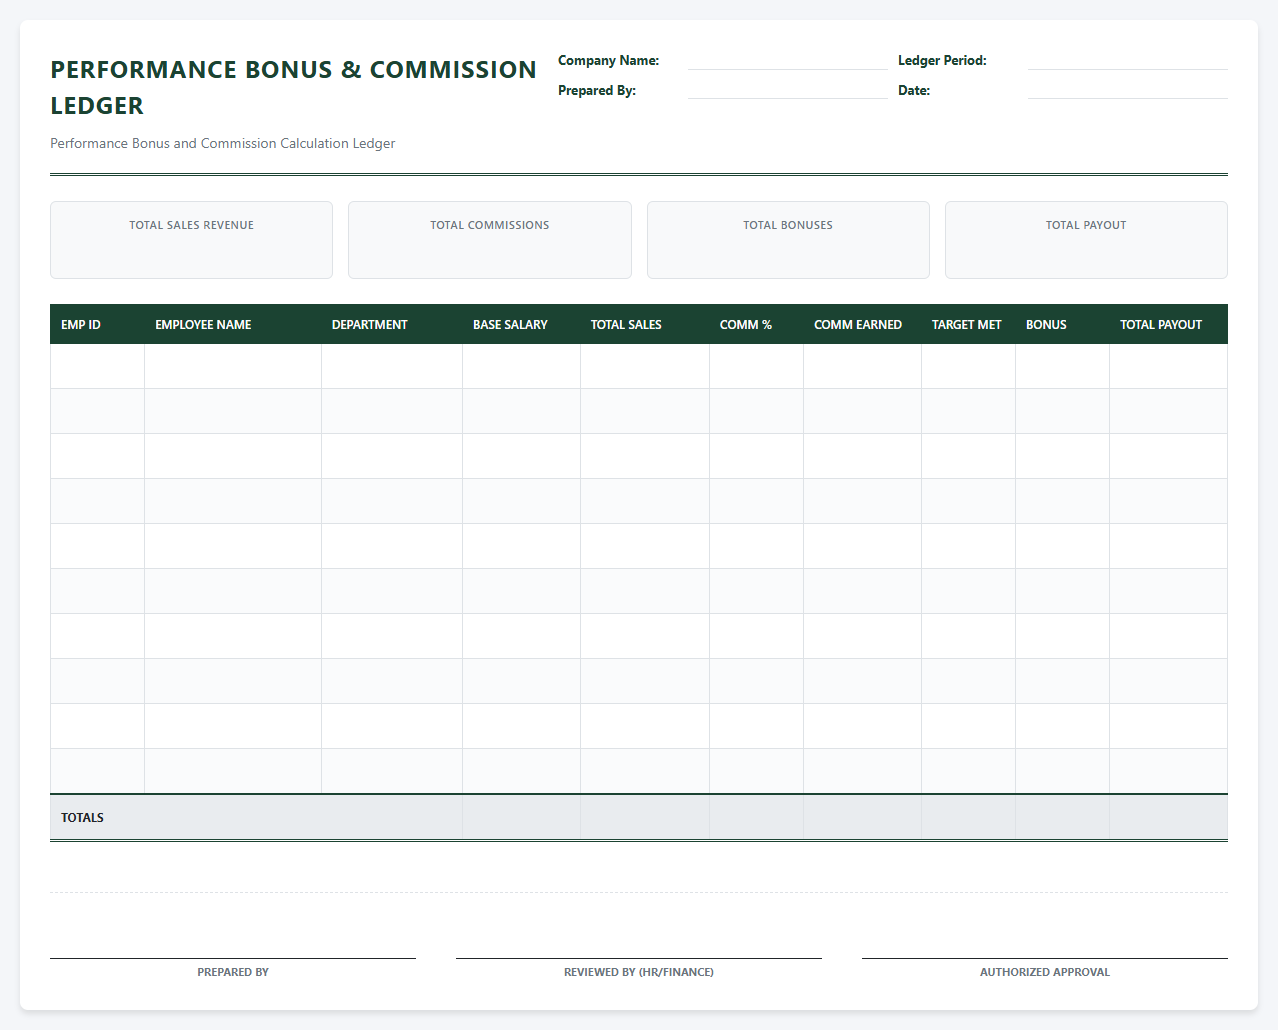Click the Total Payout cell in Totals row
This screenshot has height=1030, width=1278.
(x=1168, y=817)
